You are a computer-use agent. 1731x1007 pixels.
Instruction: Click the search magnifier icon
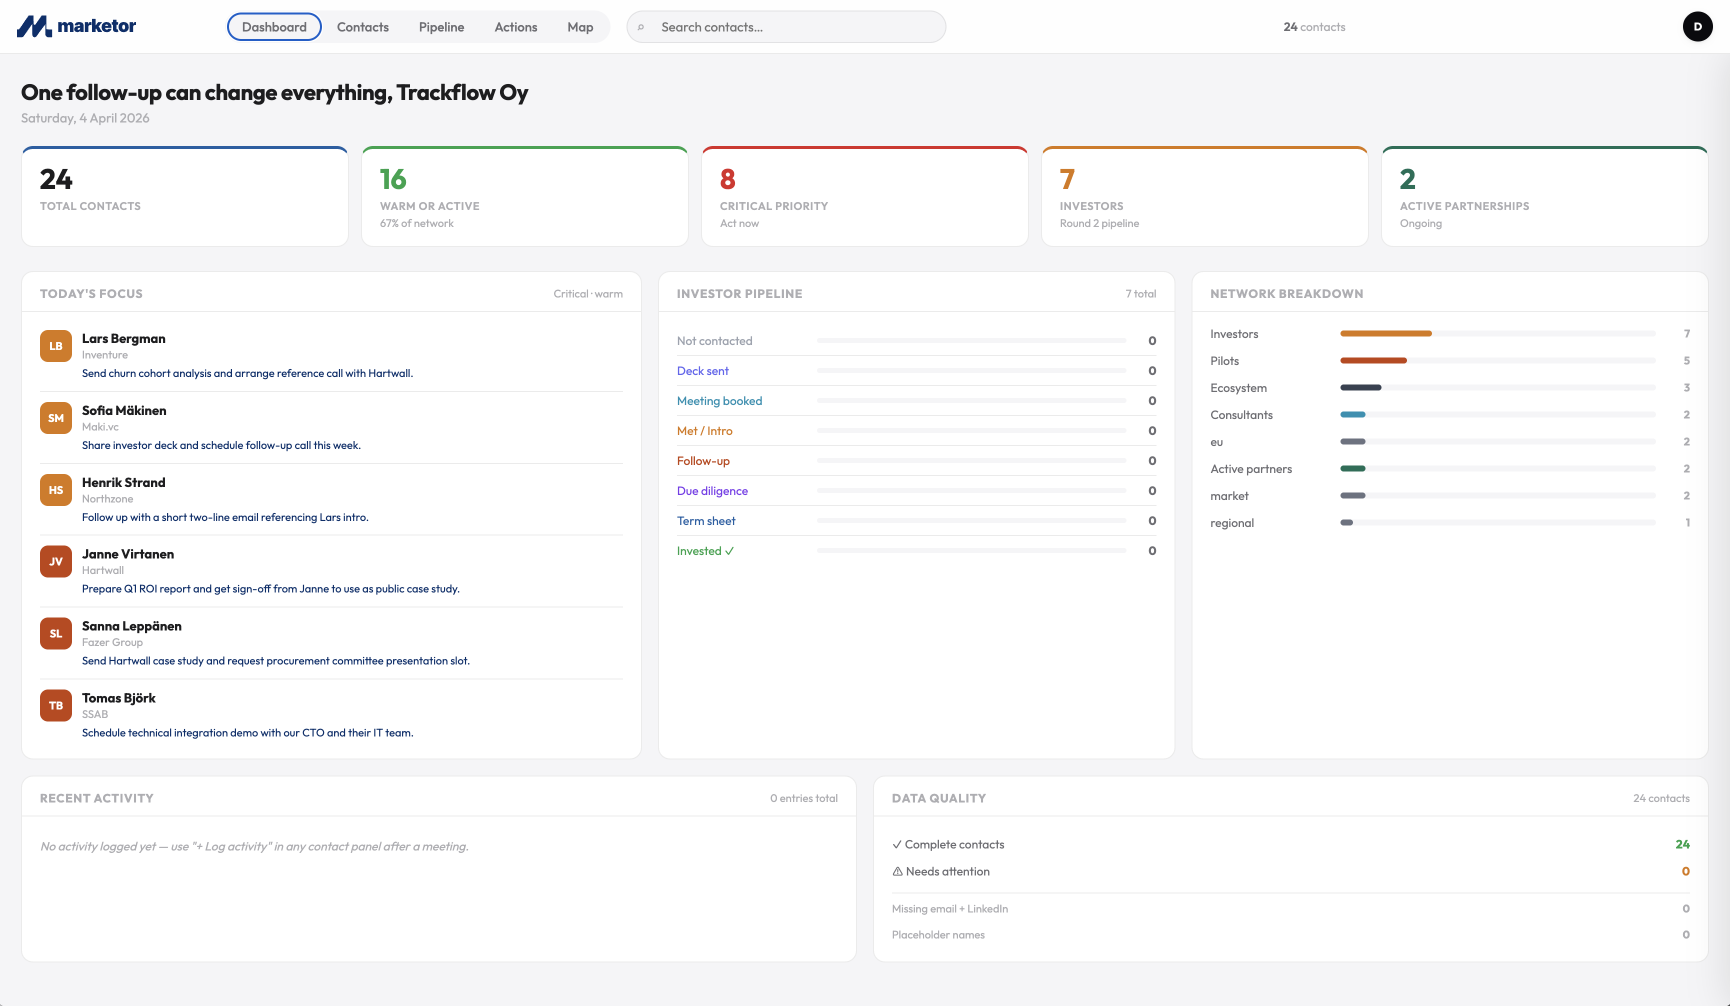641,28
